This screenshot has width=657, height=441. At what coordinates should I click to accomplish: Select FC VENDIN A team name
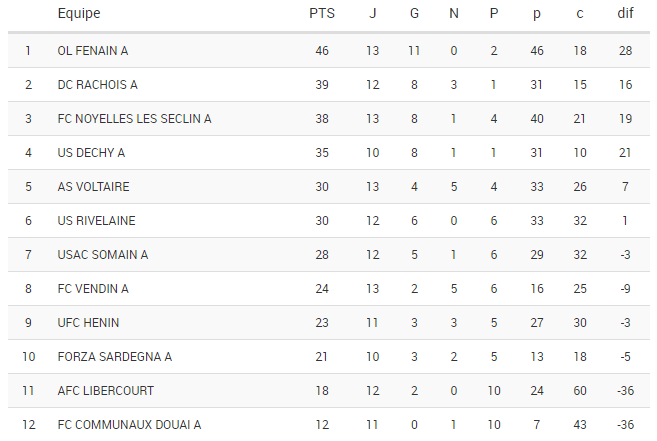click(x=93, y=289)
